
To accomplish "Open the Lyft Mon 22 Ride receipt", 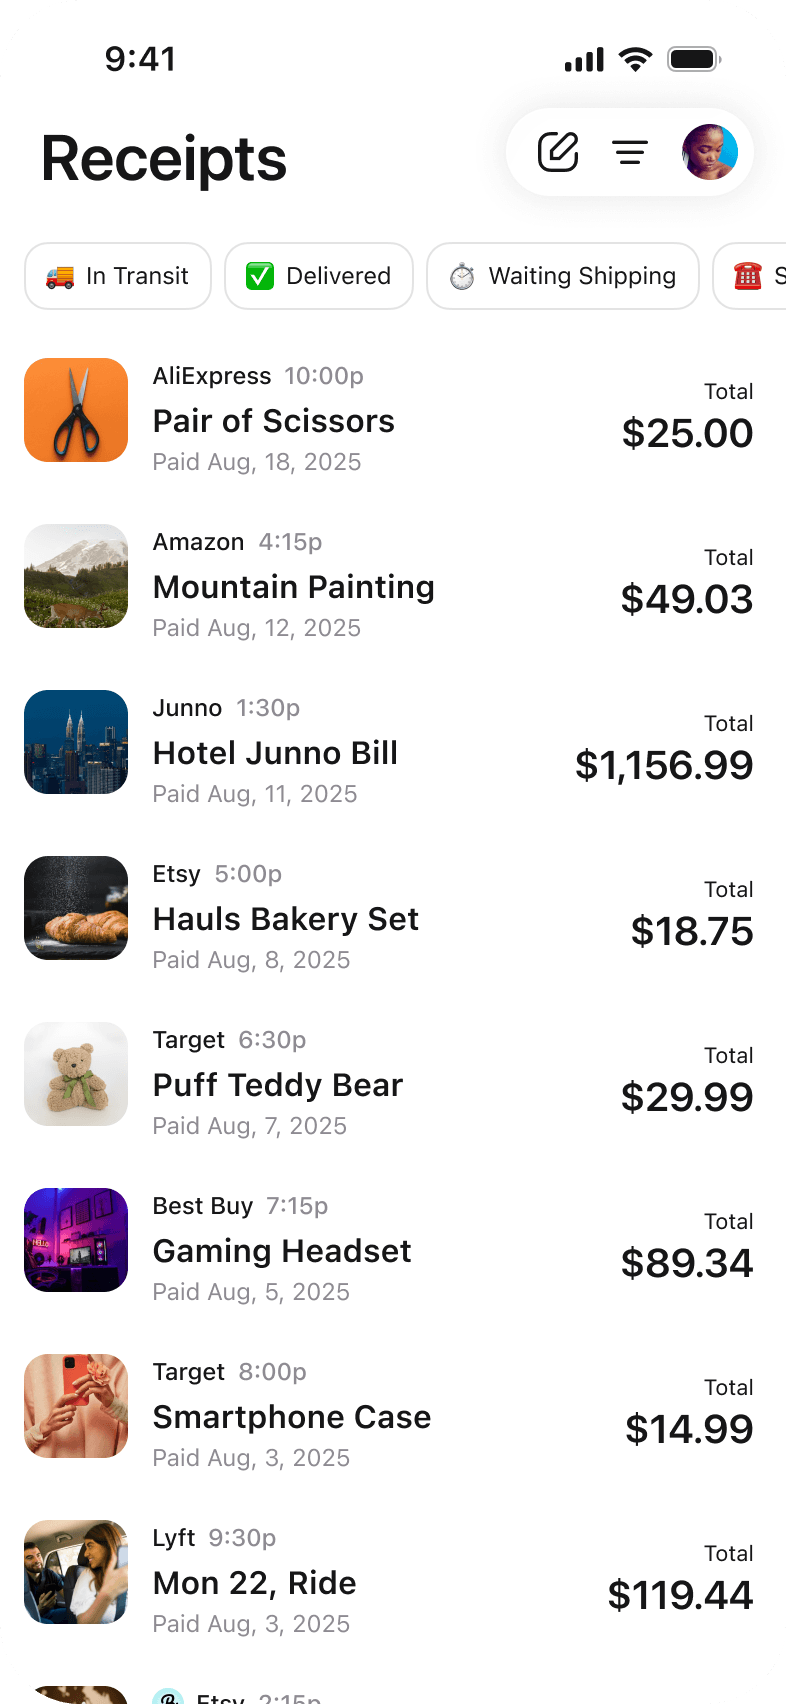I will click(254, 1583).
